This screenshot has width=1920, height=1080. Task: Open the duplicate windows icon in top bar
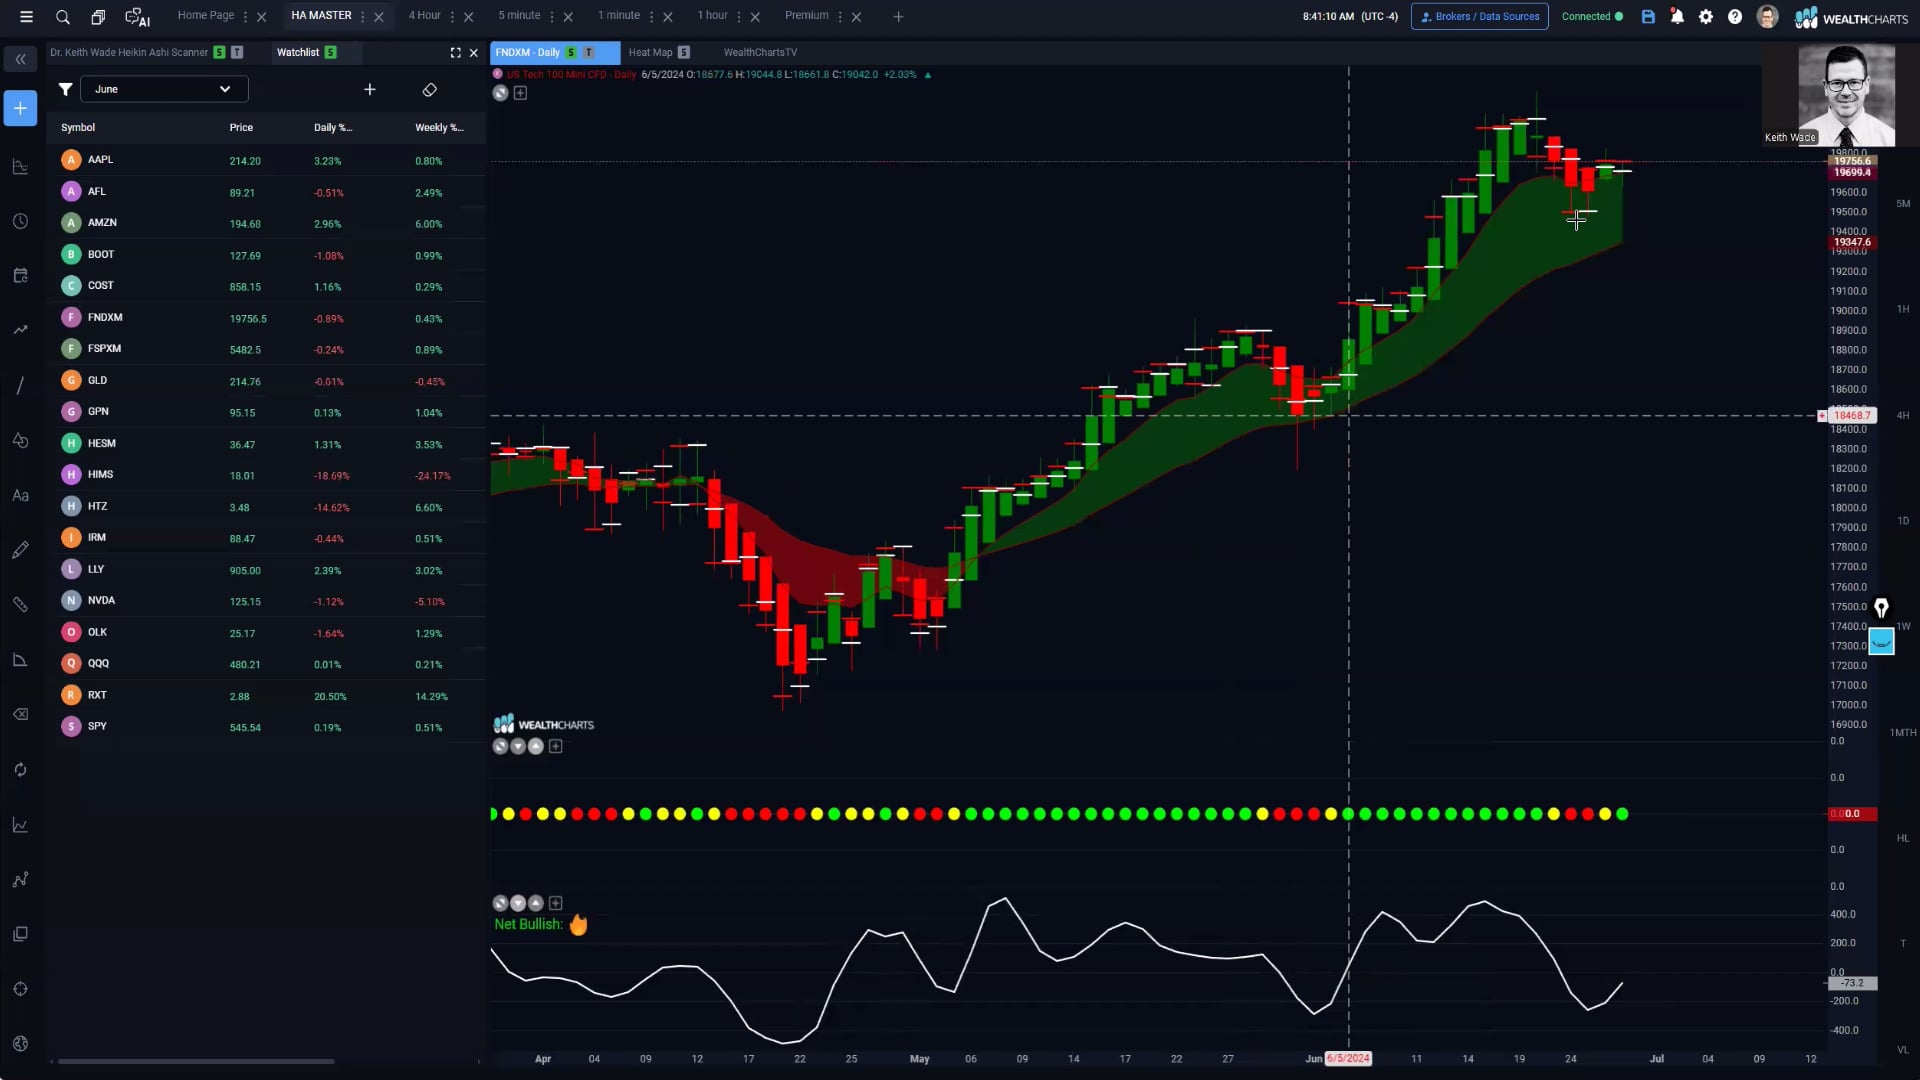pyautogui.click(x=98, y=17)
